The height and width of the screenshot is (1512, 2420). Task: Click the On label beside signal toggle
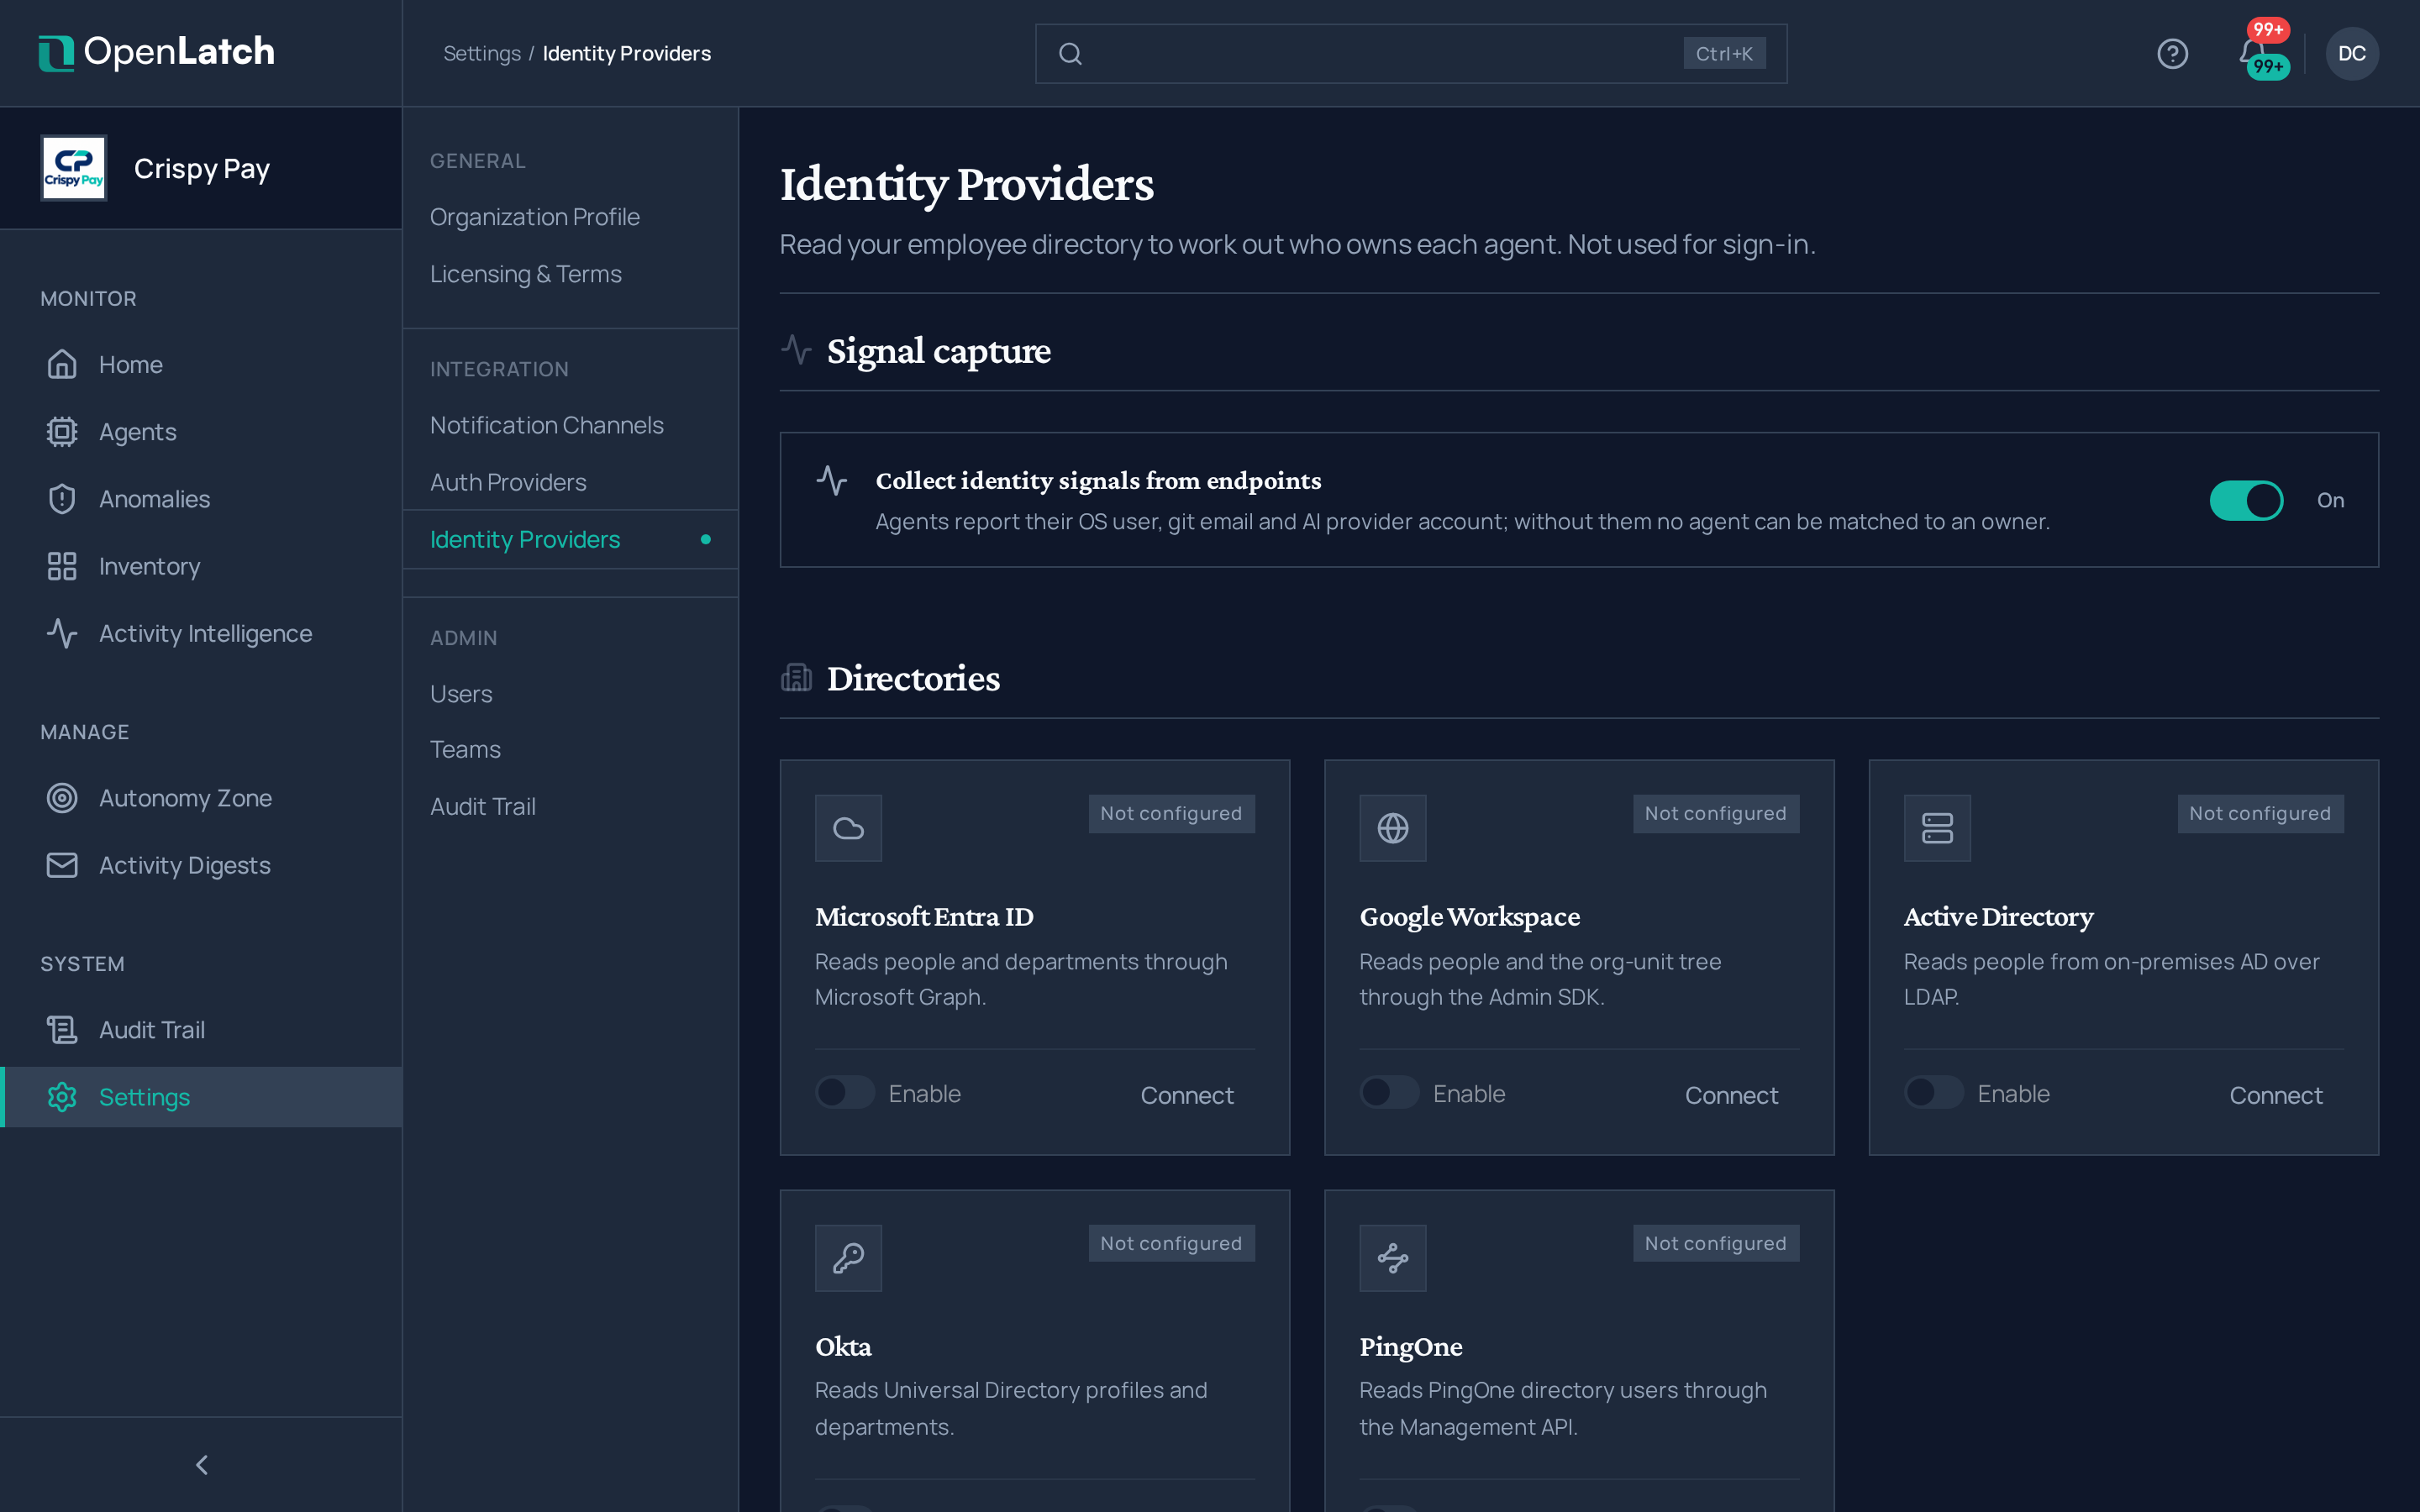[x=2330, y=500]
